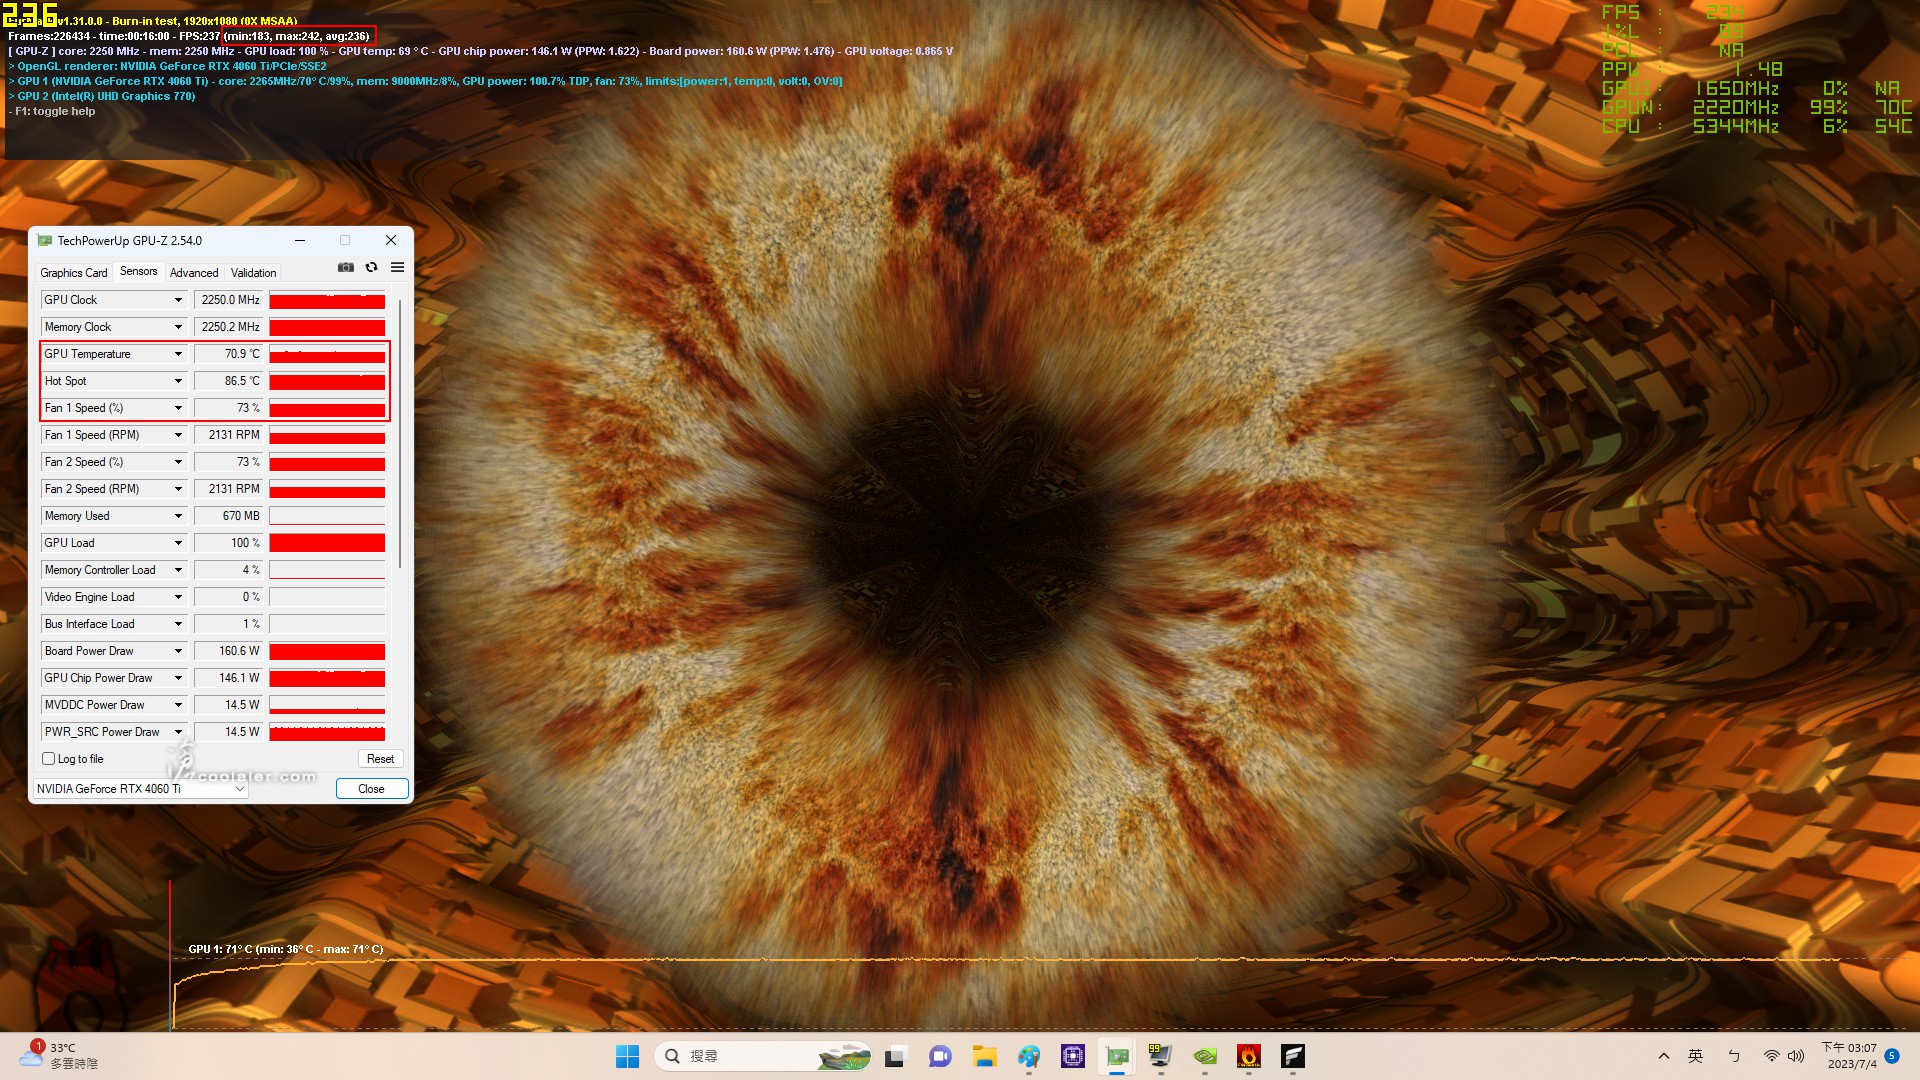Viewport: 1920px width, 1080px height.
Task: Switch to GPU-Z in the taskbar
Action: tap(1117, 1056)
